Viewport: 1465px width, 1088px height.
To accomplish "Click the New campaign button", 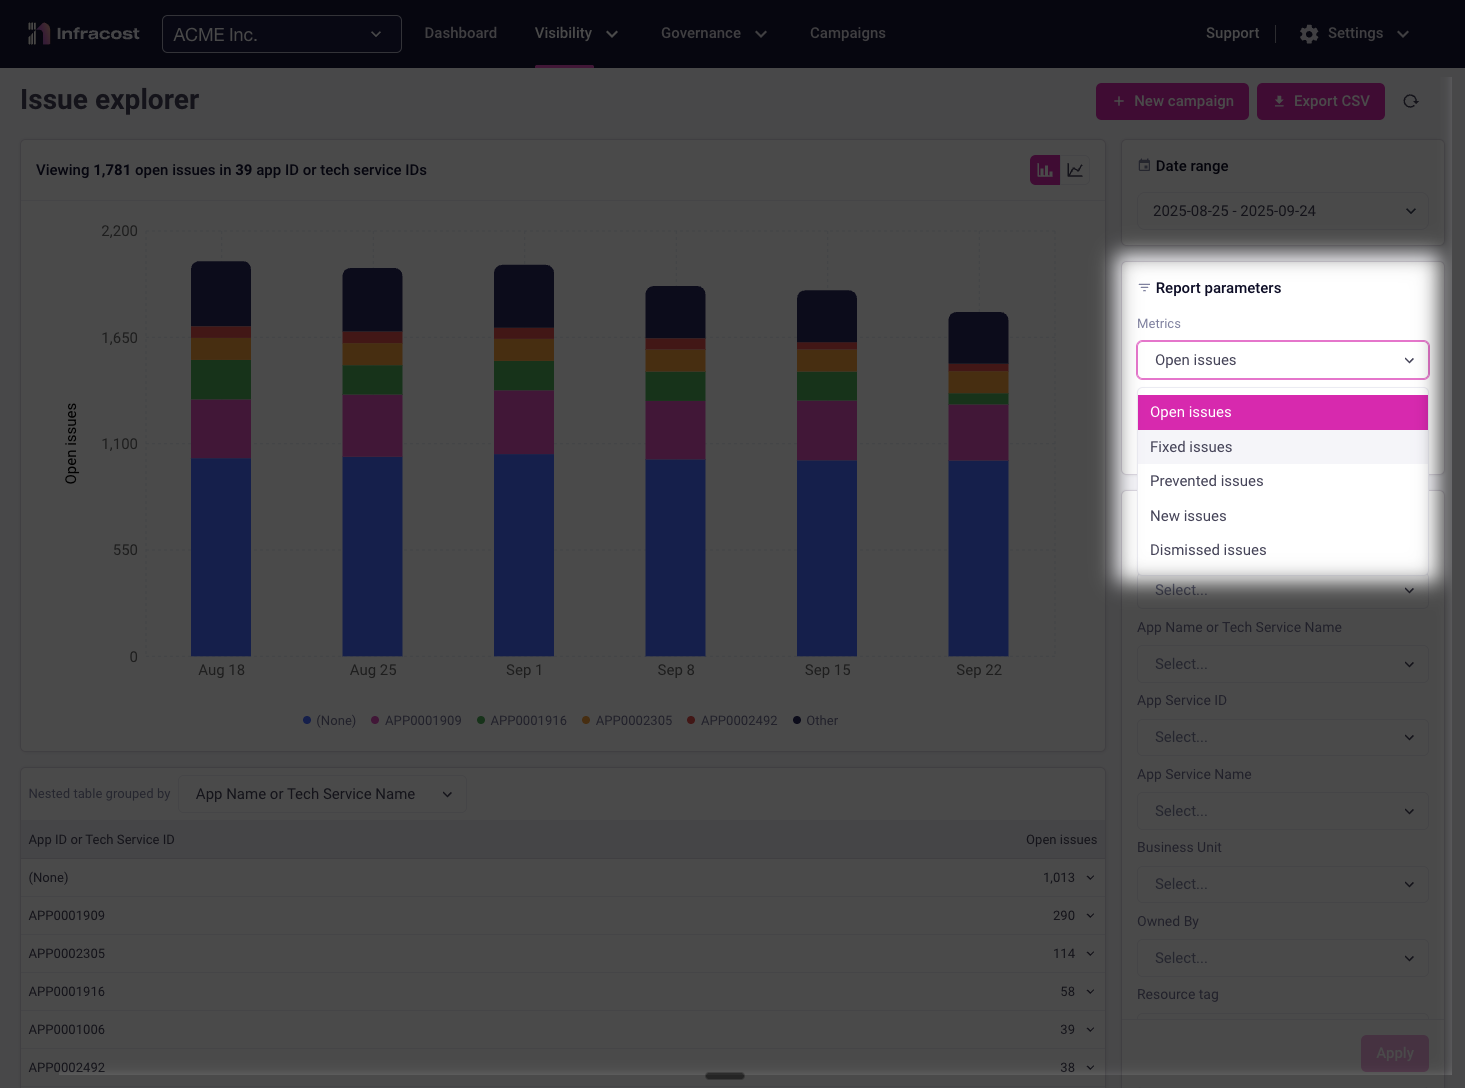I will 1172,101.
